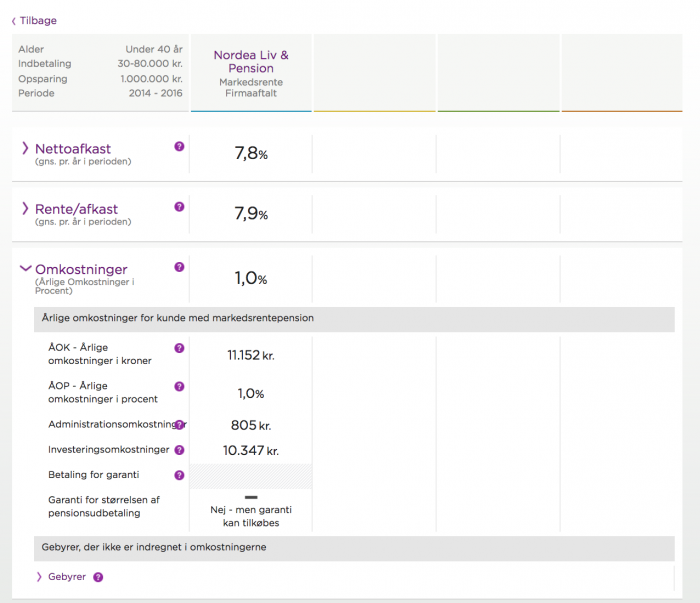Click the '2014 - 2016' Periode value
This screenshot has height=603, width=700.
click(x=156, y=93)
